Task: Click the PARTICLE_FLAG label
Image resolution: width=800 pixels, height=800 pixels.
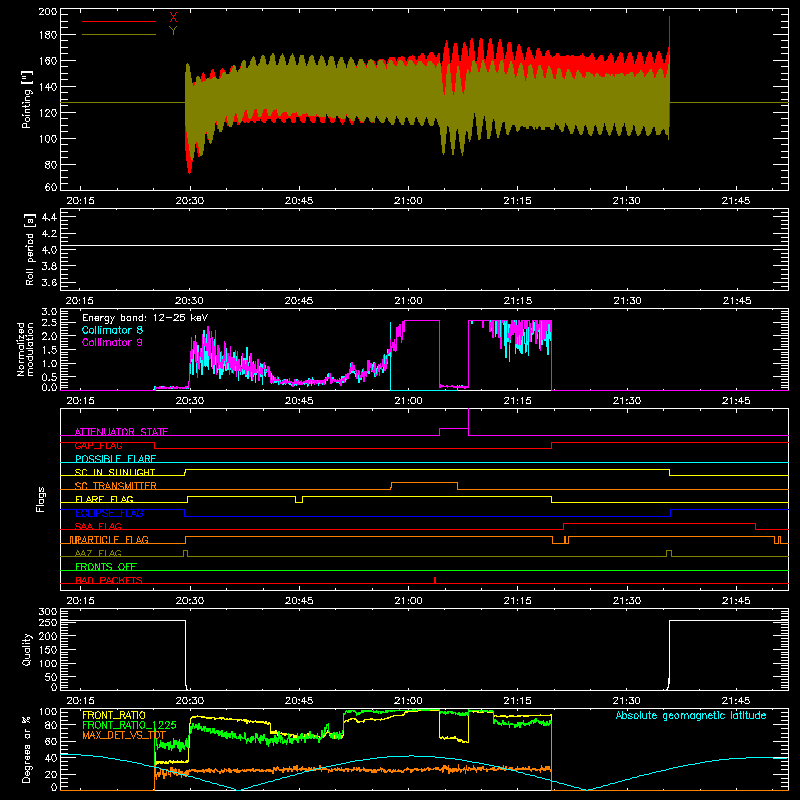Action: (x=112, y=540)
